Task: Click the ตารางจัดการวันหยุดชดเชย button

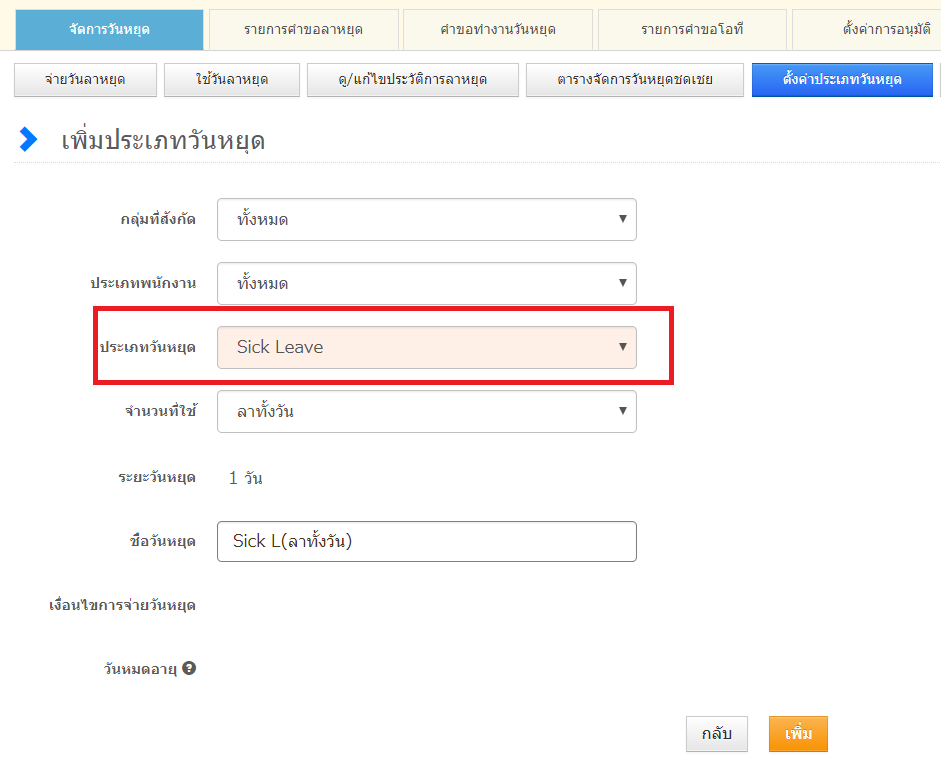Action: [x=635, y=79]
